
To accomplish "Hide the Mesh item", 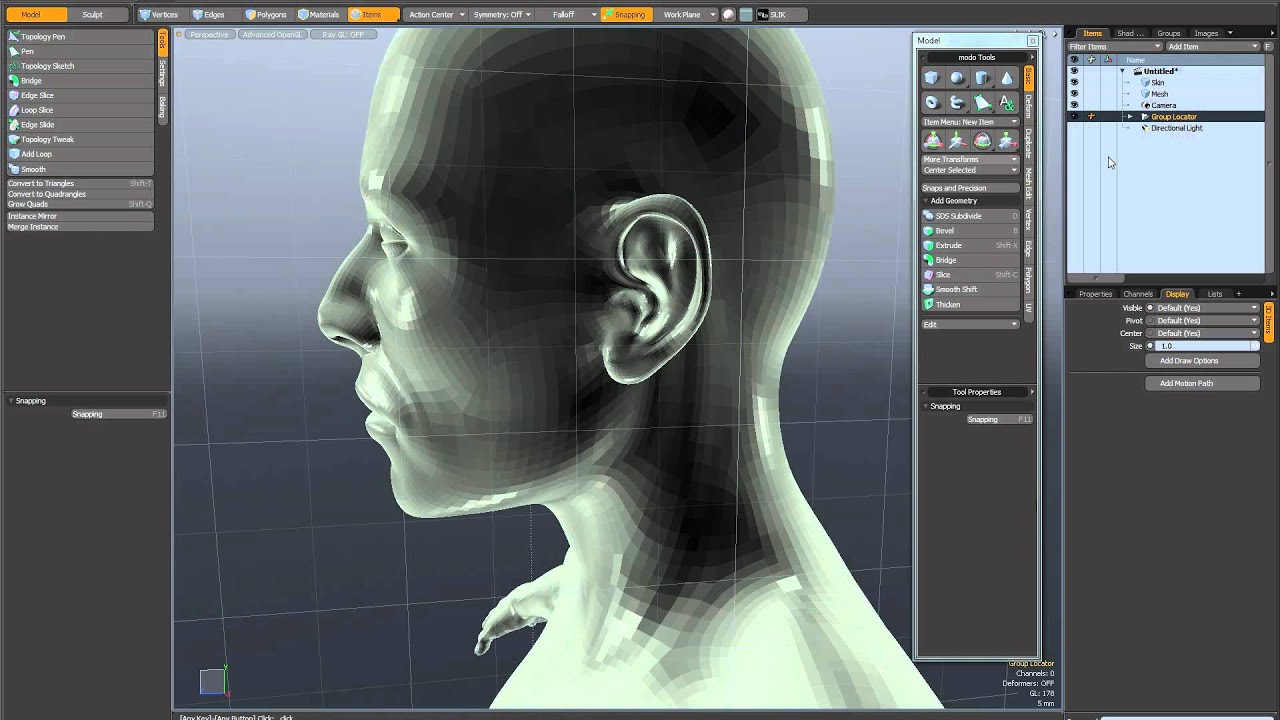I will coord(1074,94).
